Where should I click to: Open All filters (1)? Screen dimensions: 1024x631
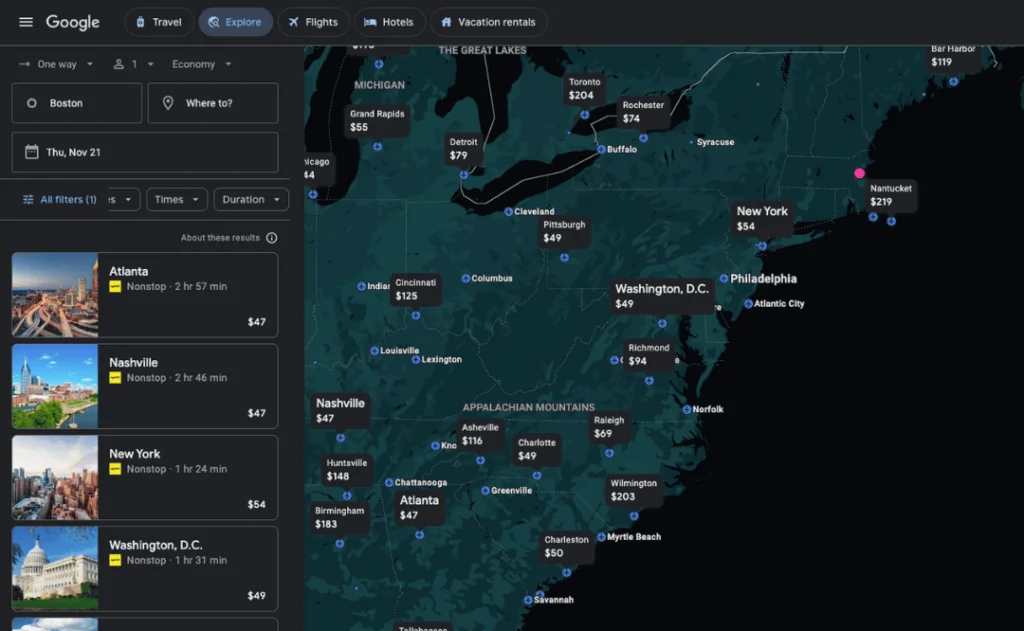click(x=59, y=199)
